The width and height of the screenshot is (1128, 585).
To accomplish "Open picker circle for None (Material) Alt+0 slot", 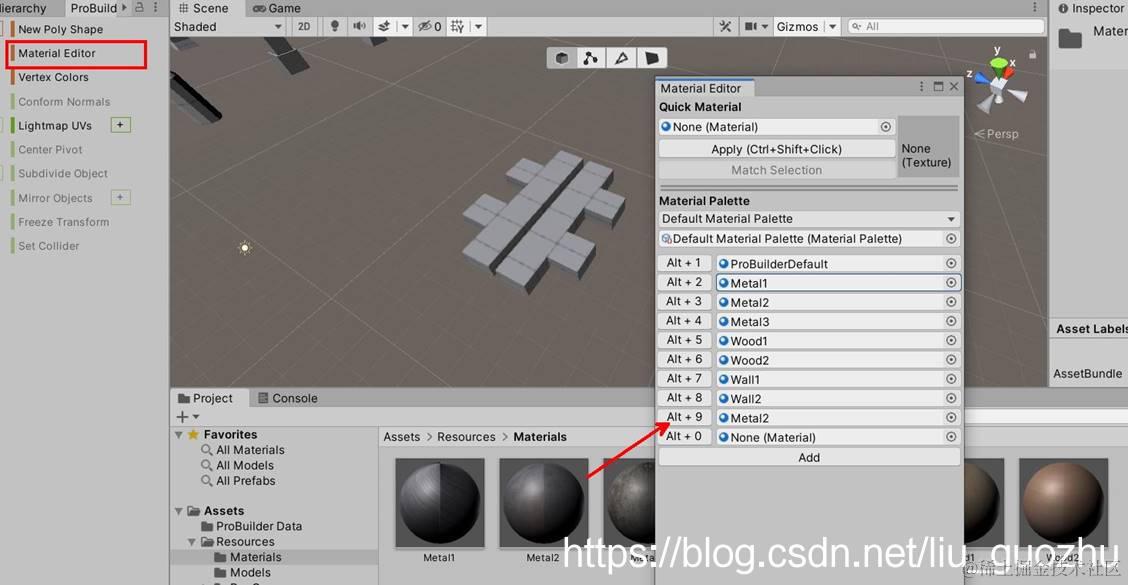I will coord(951,437).
